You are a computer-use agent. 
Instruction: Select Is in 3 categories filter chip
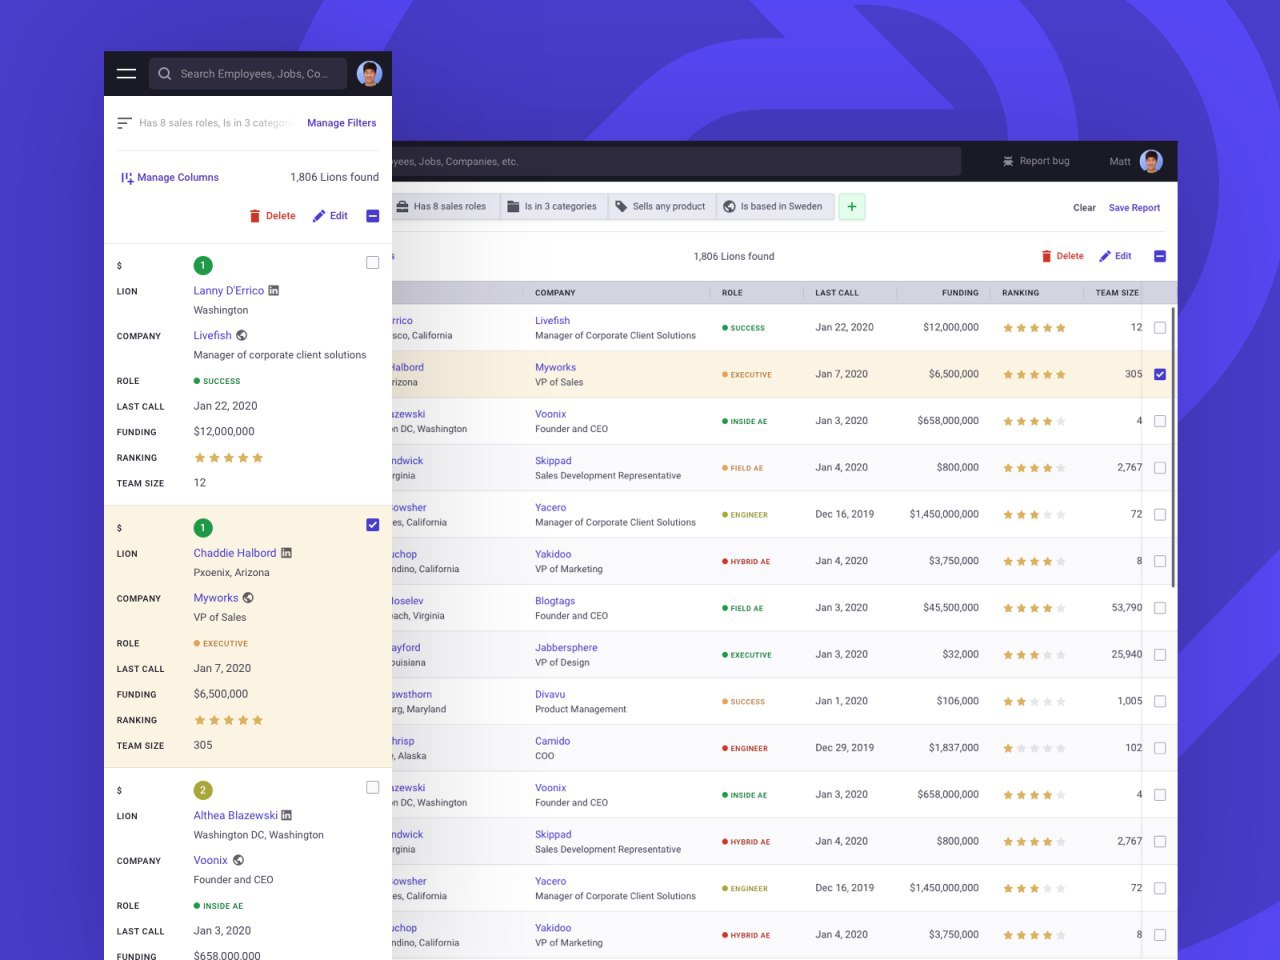click(553, 207)
